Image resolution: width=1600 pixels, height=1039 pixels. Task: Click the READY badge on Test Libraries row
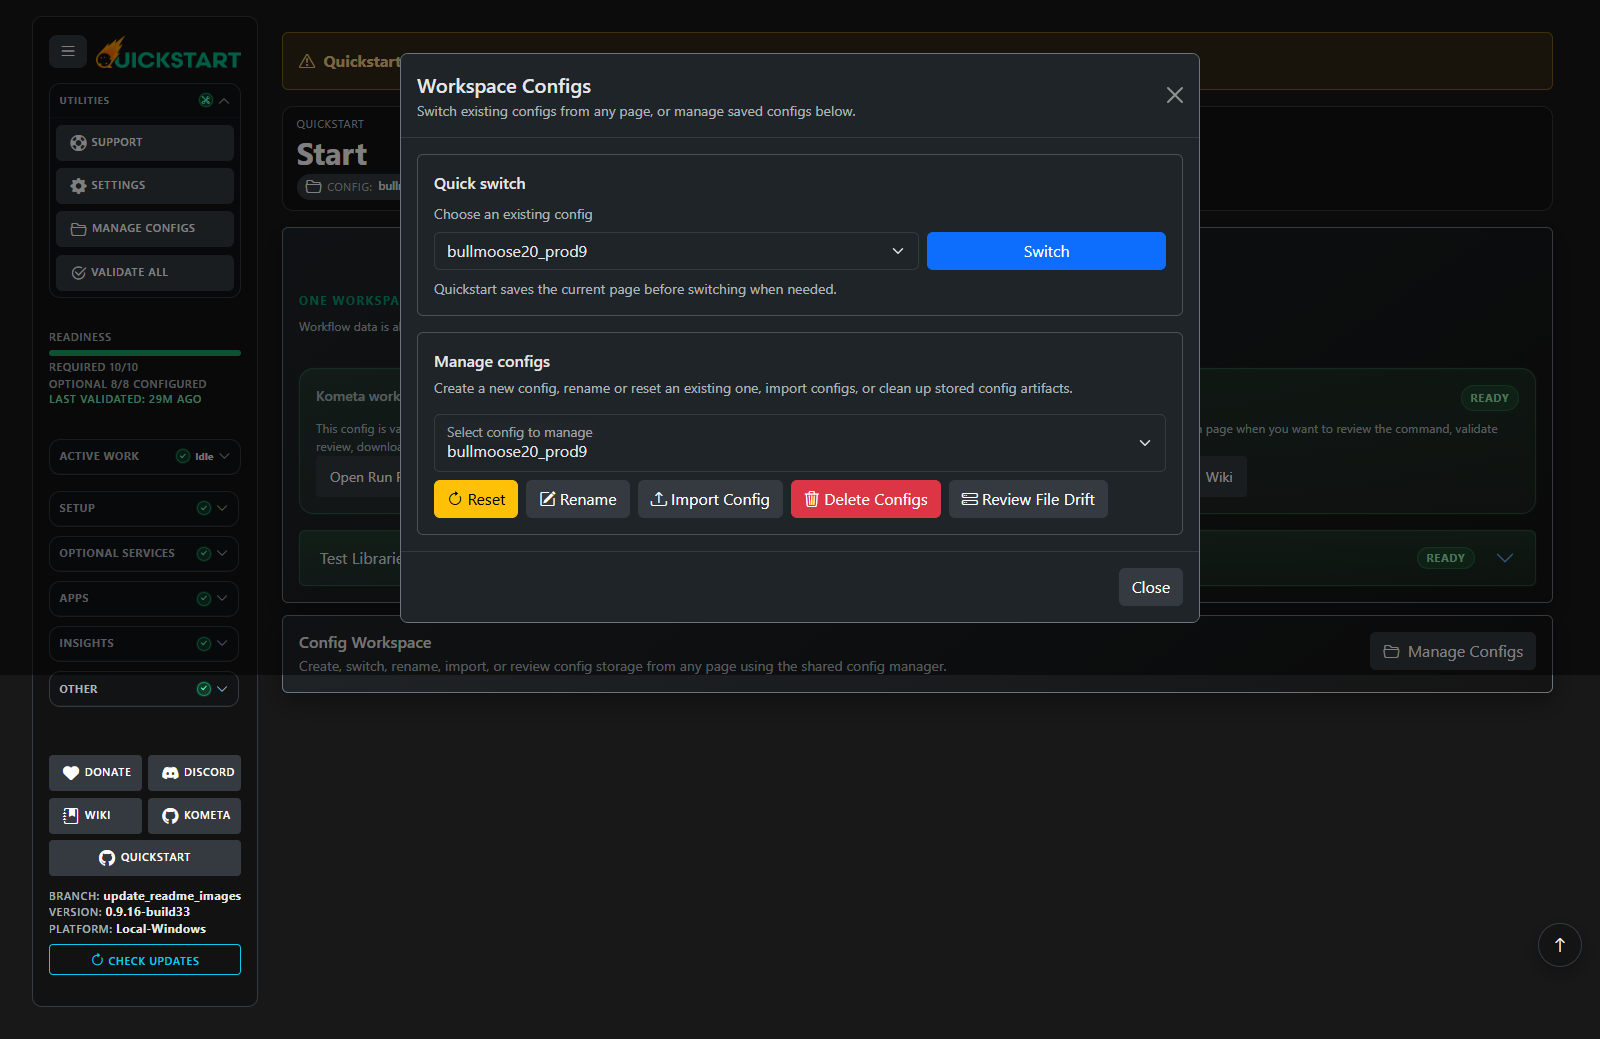(1445, 558)
